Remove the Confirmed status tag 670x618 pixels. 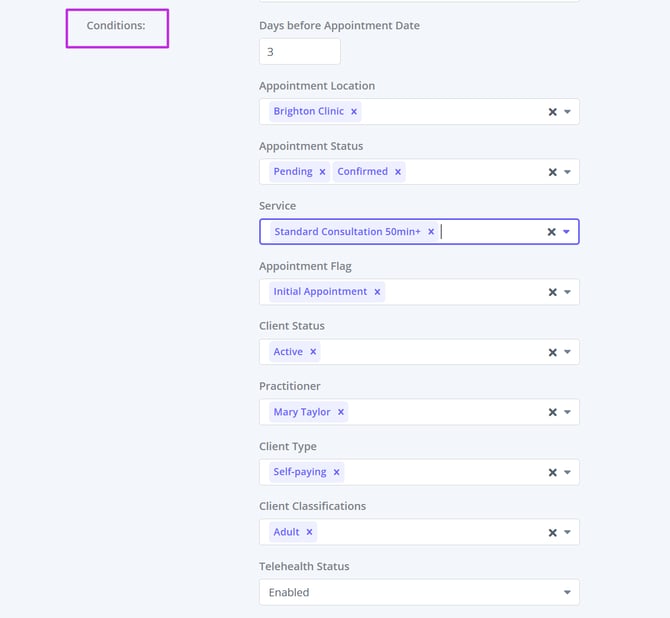(x=398, y=172)
